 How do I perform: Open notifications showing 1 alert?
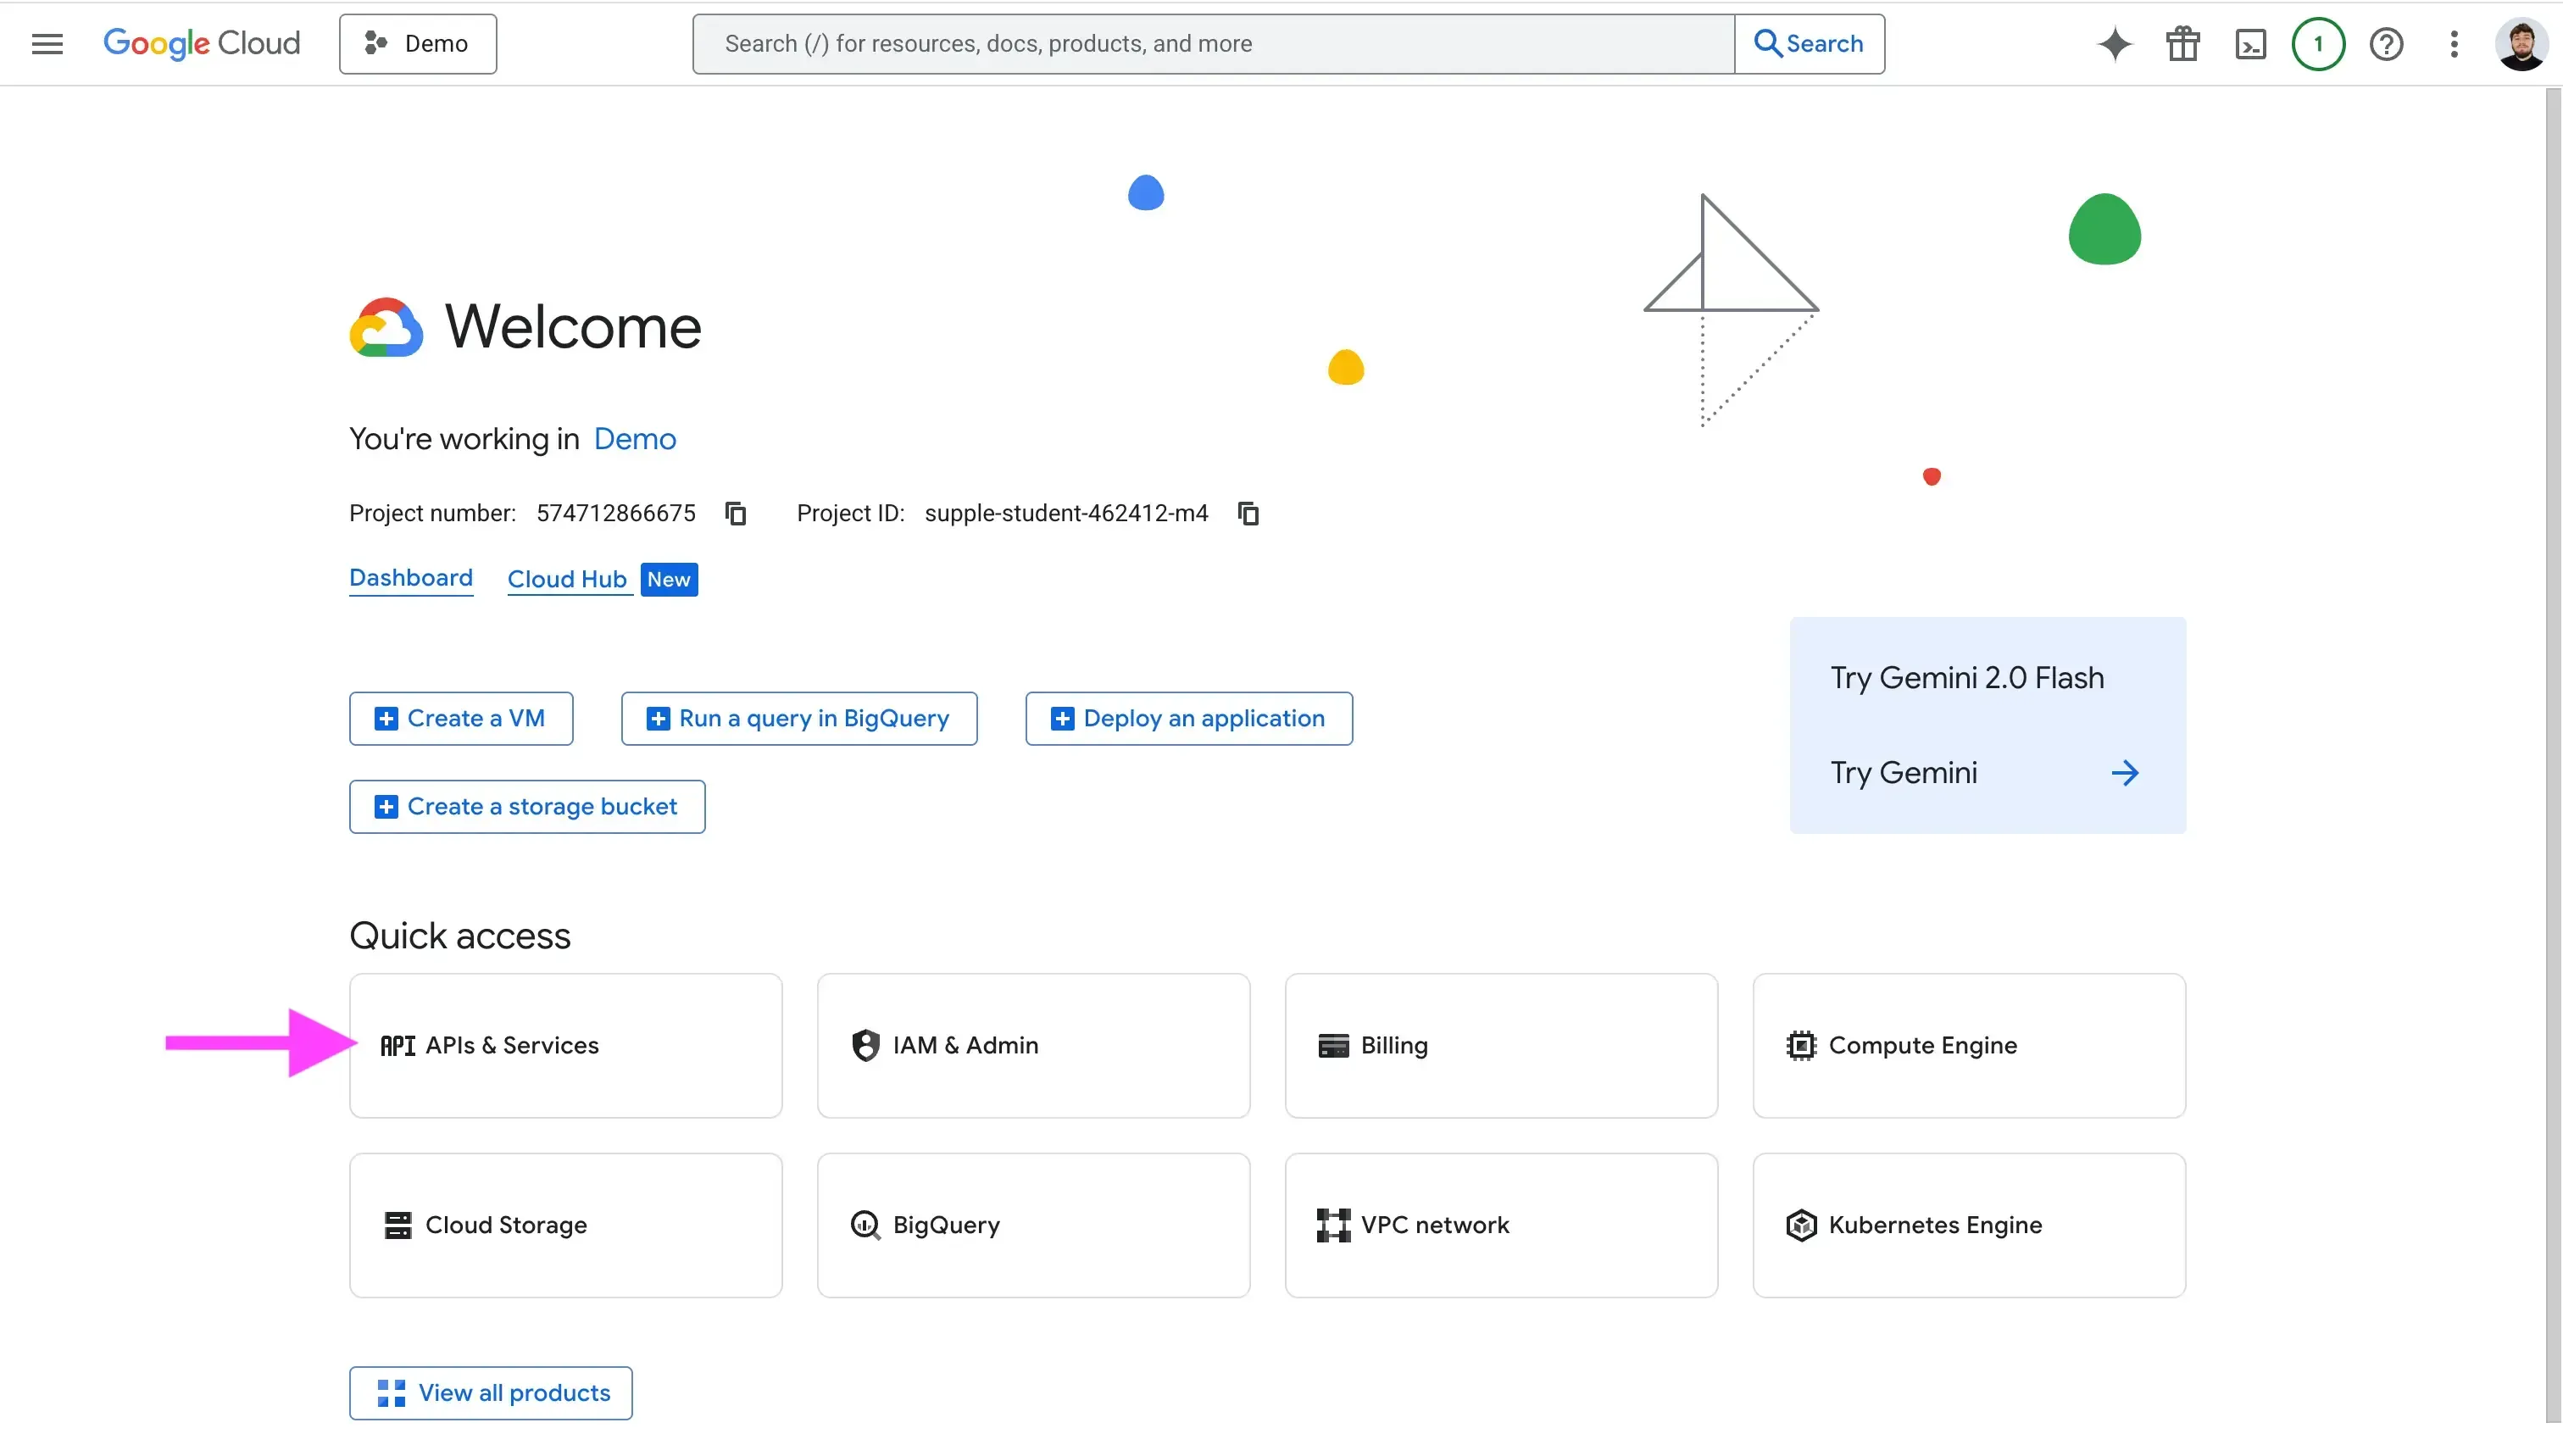point(2318,43)
